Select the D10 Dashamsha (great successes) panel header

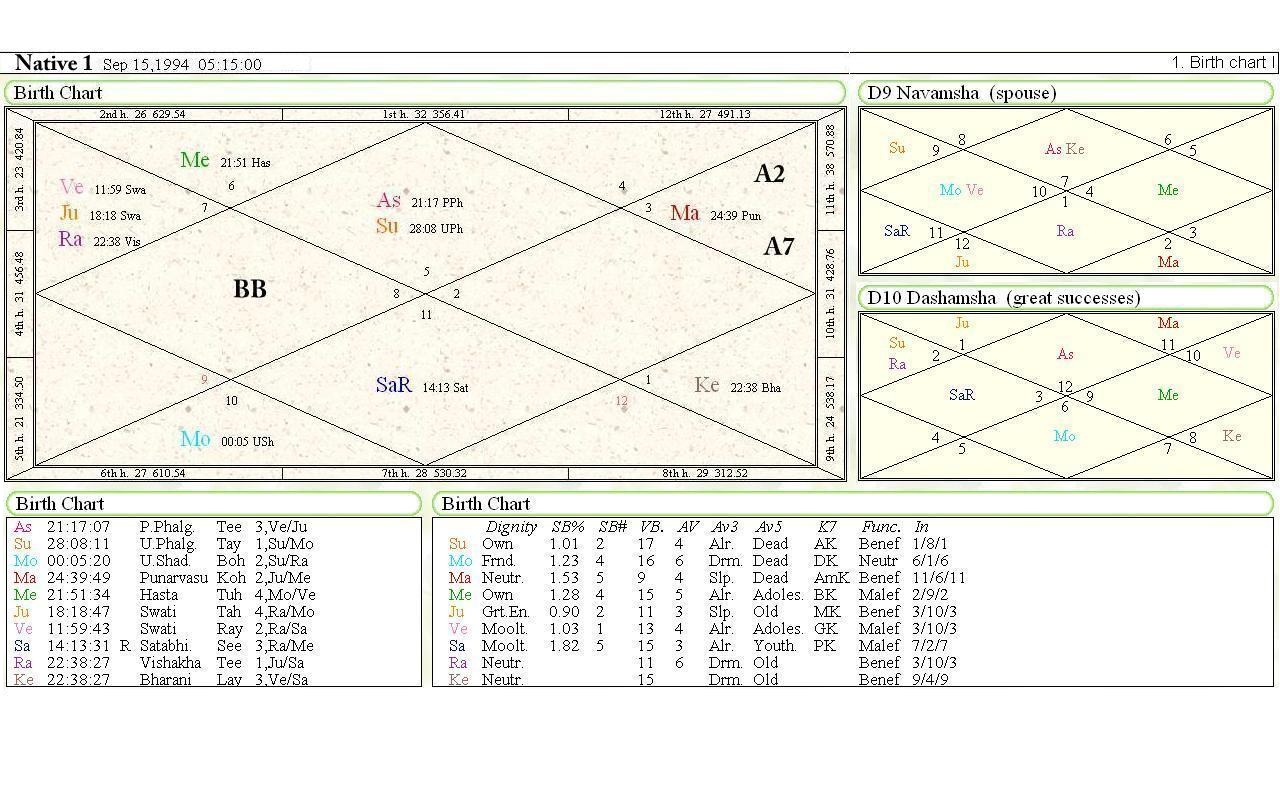pos(1066,298)
